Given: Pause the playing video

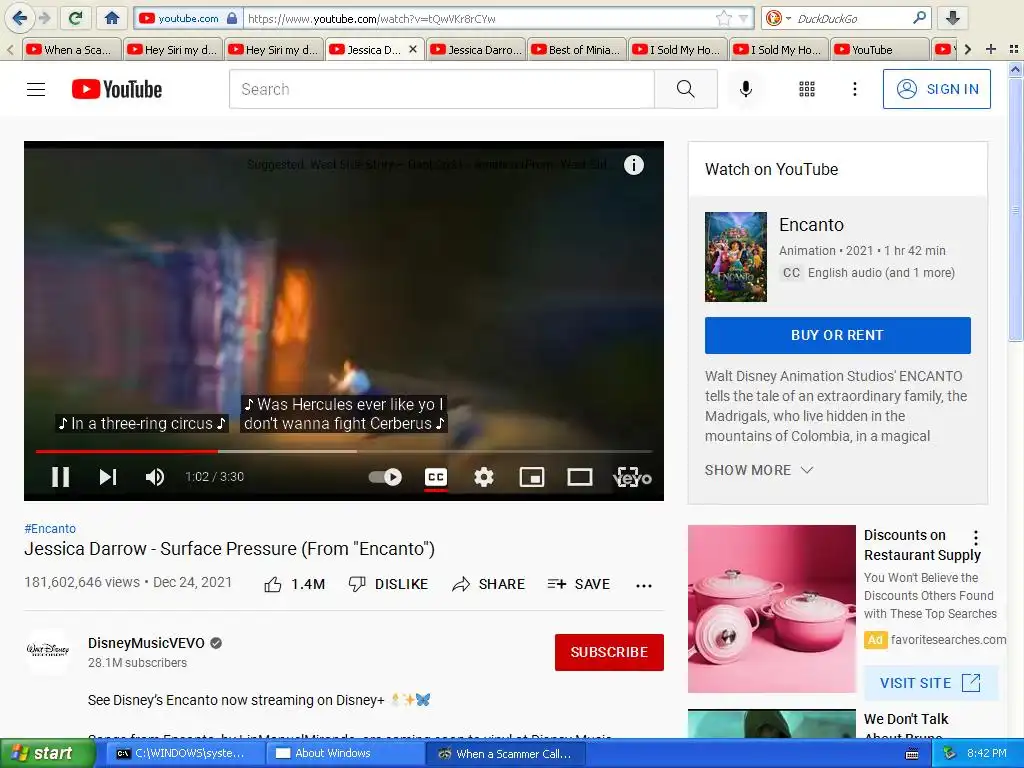Looking at the screenshot, I should [61, 477].
